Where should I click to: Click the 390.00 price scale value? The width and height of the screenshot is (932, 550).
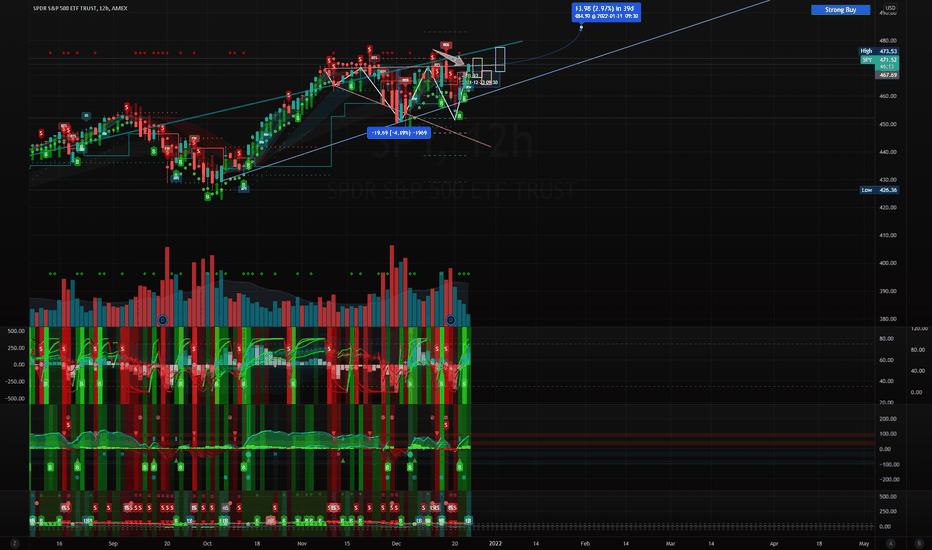tap(888, 291)
